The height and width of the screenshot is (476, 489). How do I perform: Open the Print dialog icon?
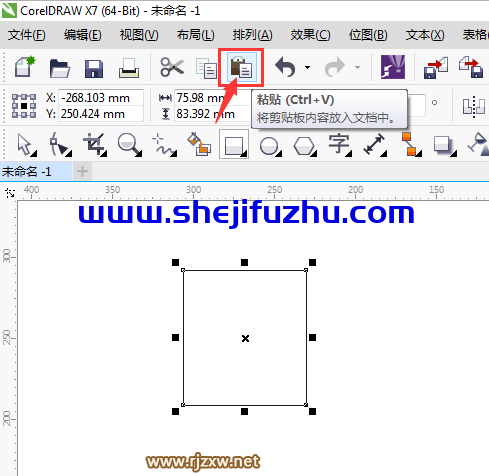[x=128, y=68]
